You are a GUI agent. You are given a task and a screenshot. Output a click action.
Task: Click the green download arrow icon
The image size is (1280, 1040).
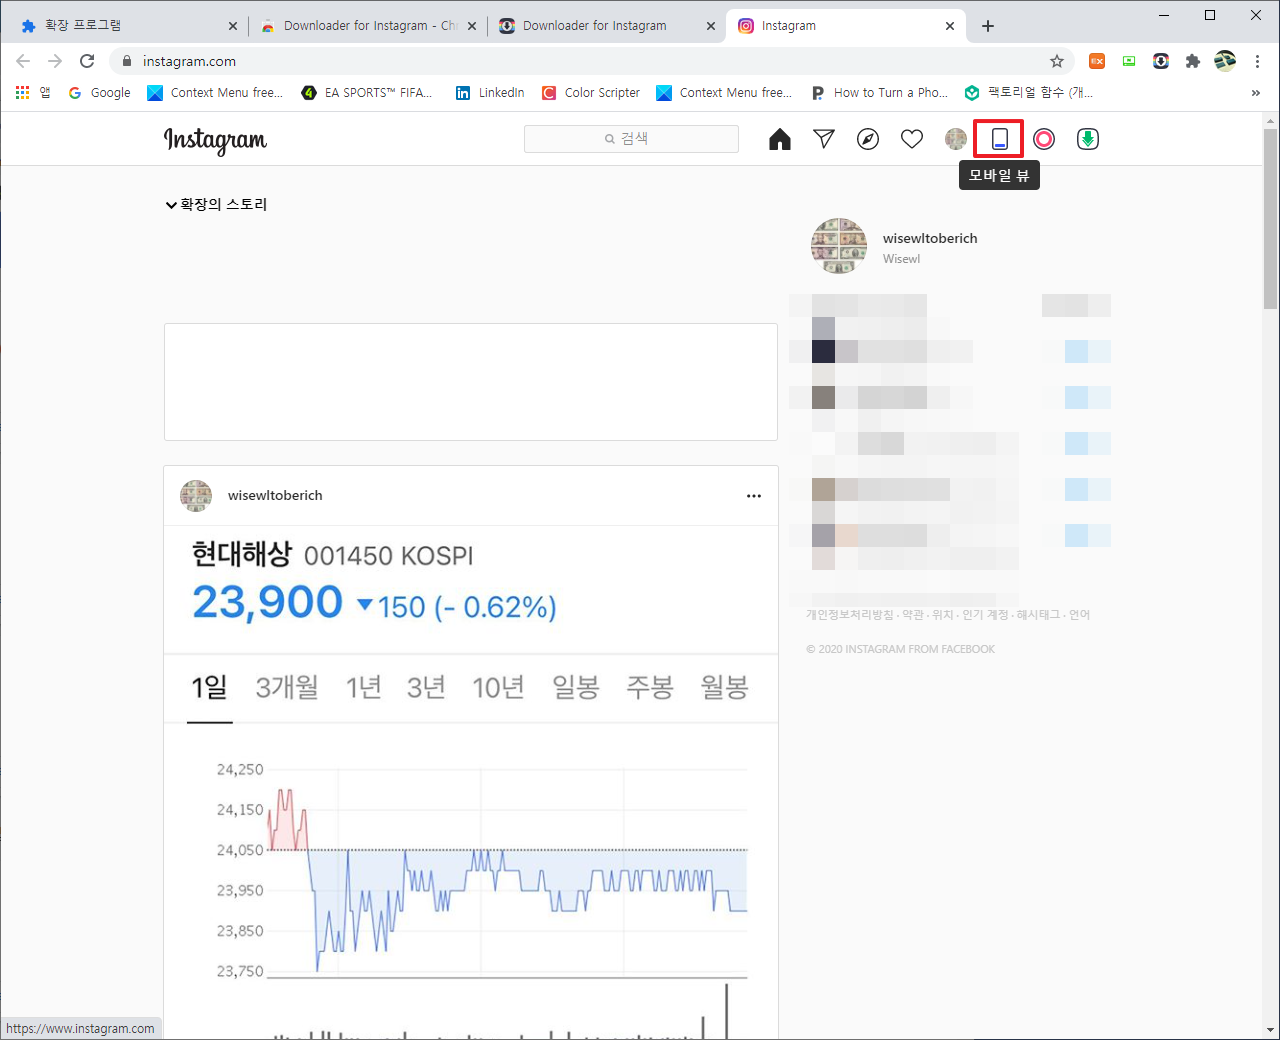(x=1088, y=139)
